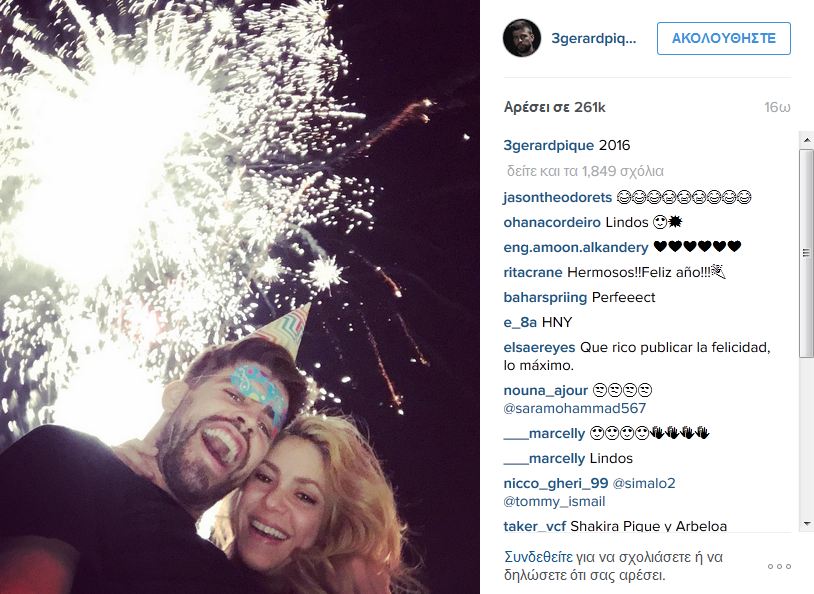Open the 3gerardpique profile avatar
The image size is (814, 594).
522,38
